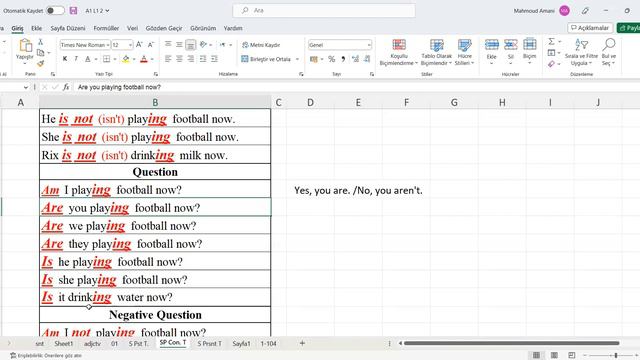
Task: Click the Biçim cells button
Action: pyautogui.click(x=529, y=52)
